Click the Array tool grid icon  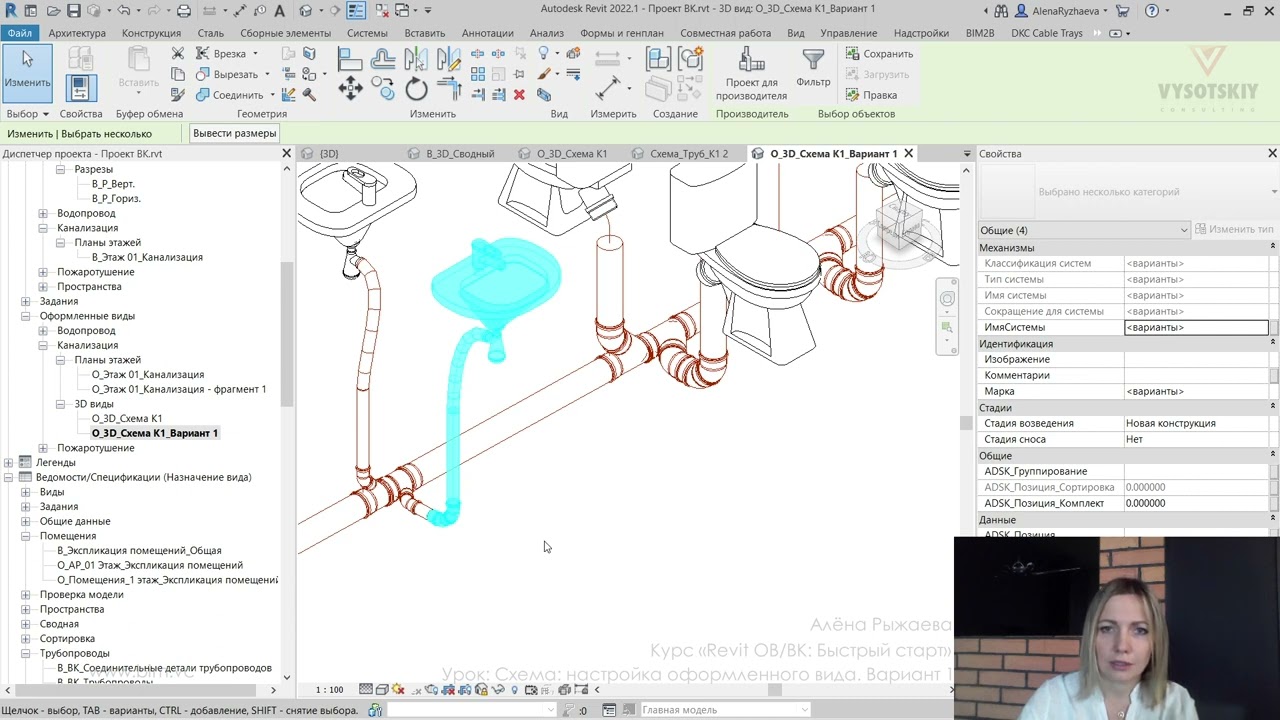[x=477, y=74]
